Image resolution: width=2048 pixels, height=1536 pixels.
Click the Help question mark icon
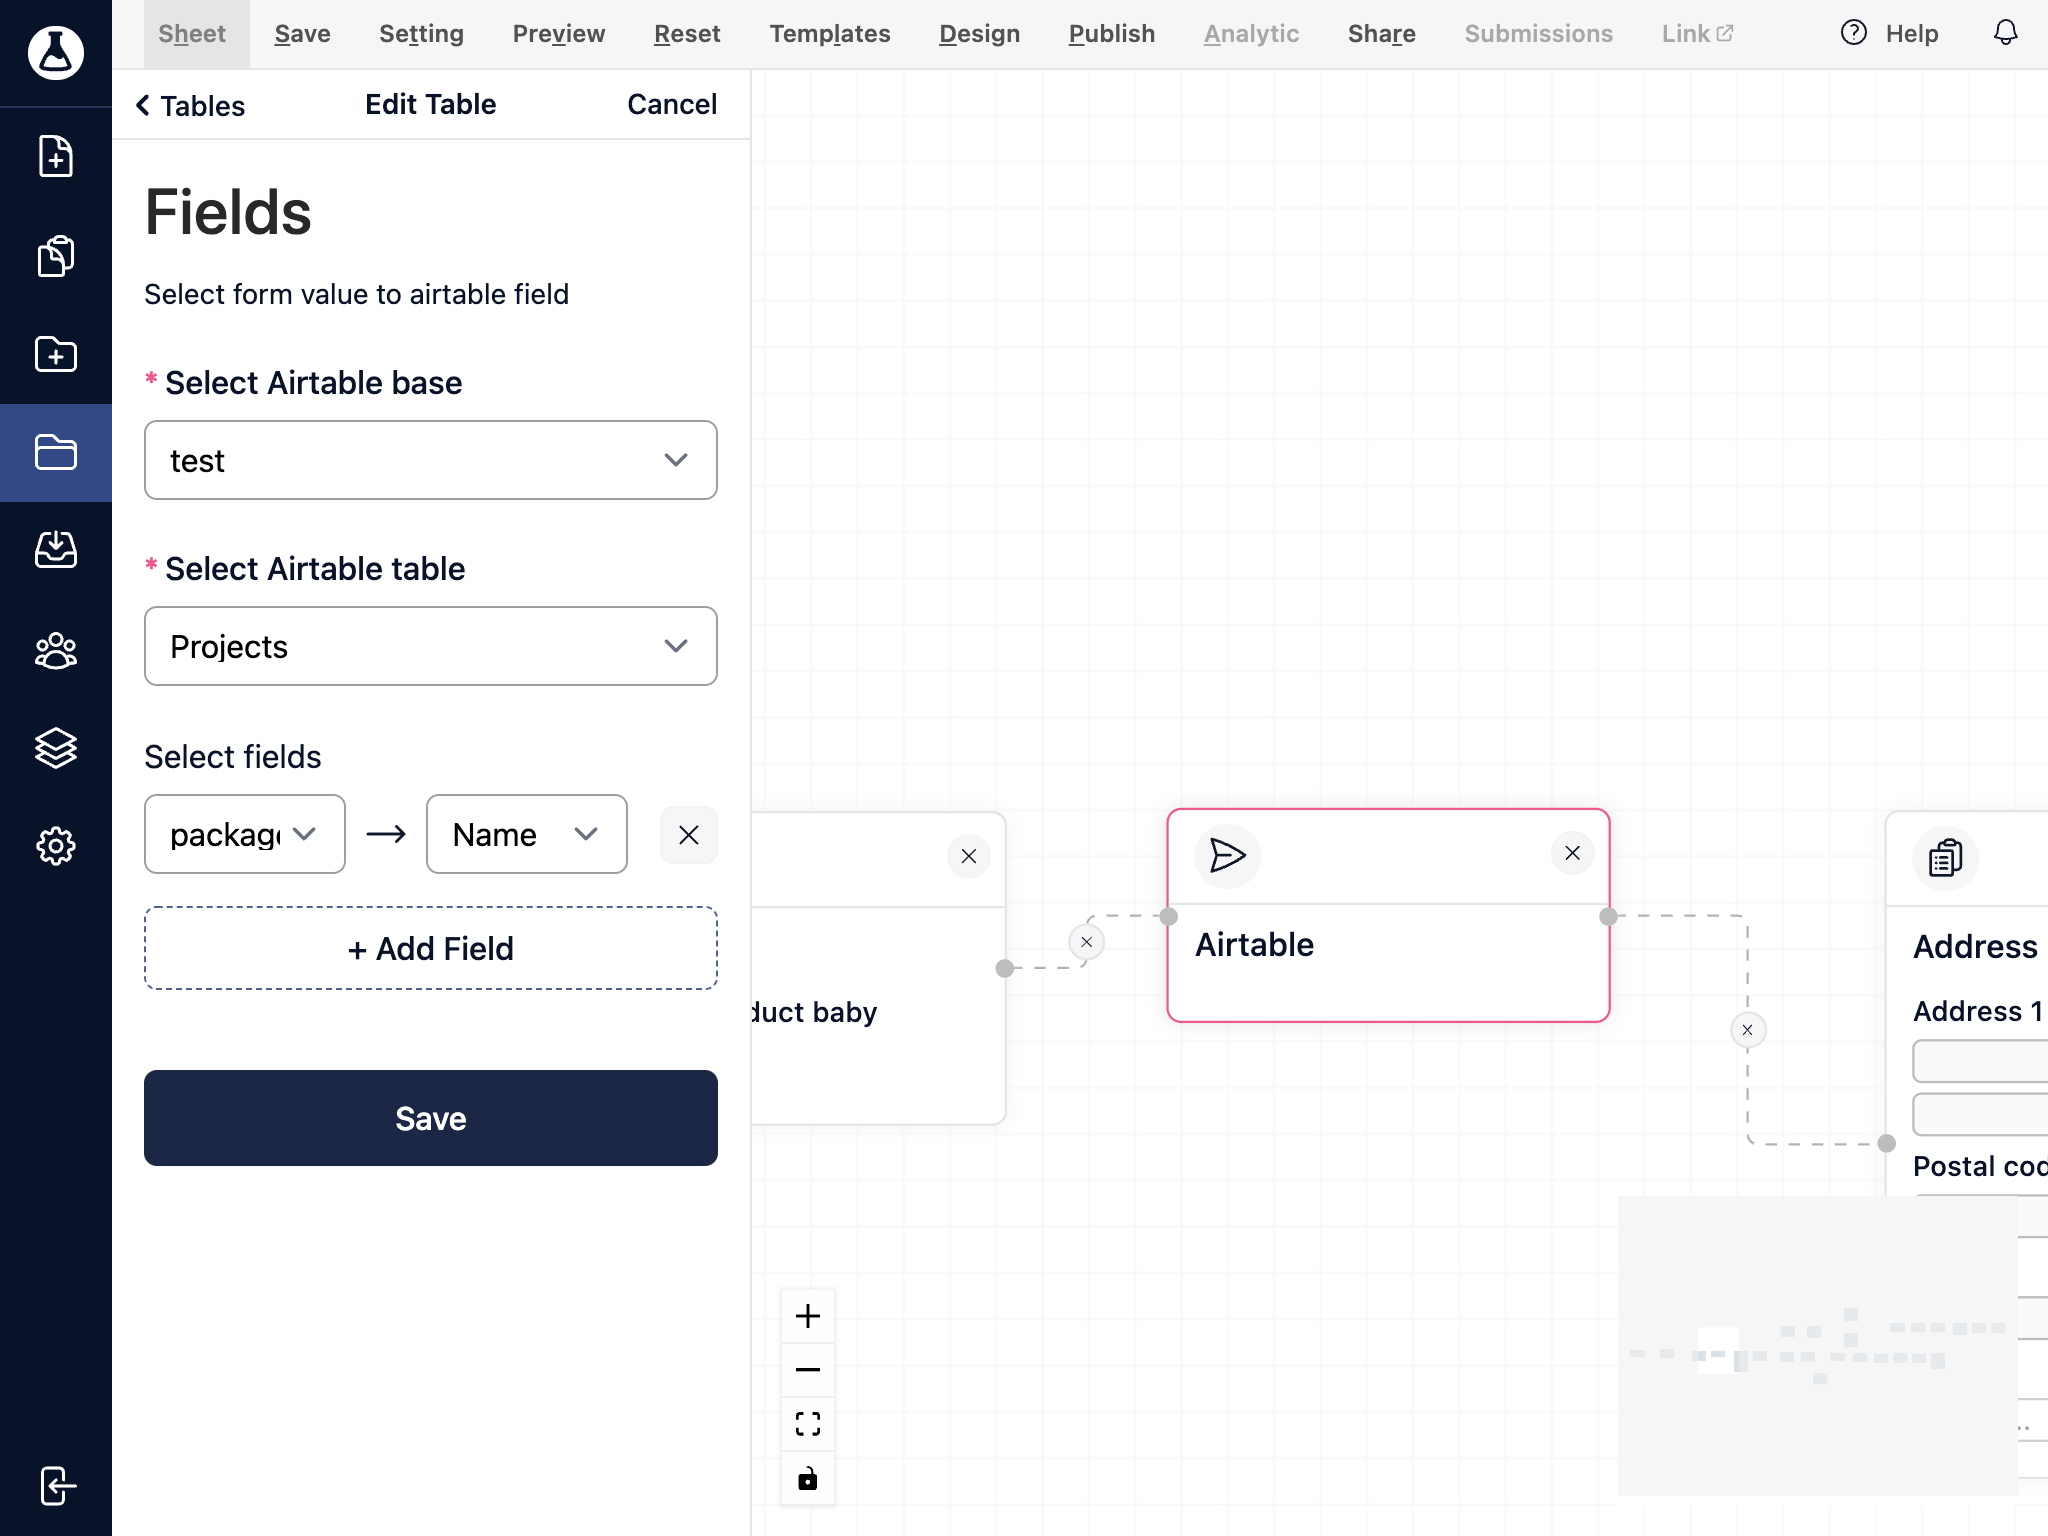tap(1854, 33)
